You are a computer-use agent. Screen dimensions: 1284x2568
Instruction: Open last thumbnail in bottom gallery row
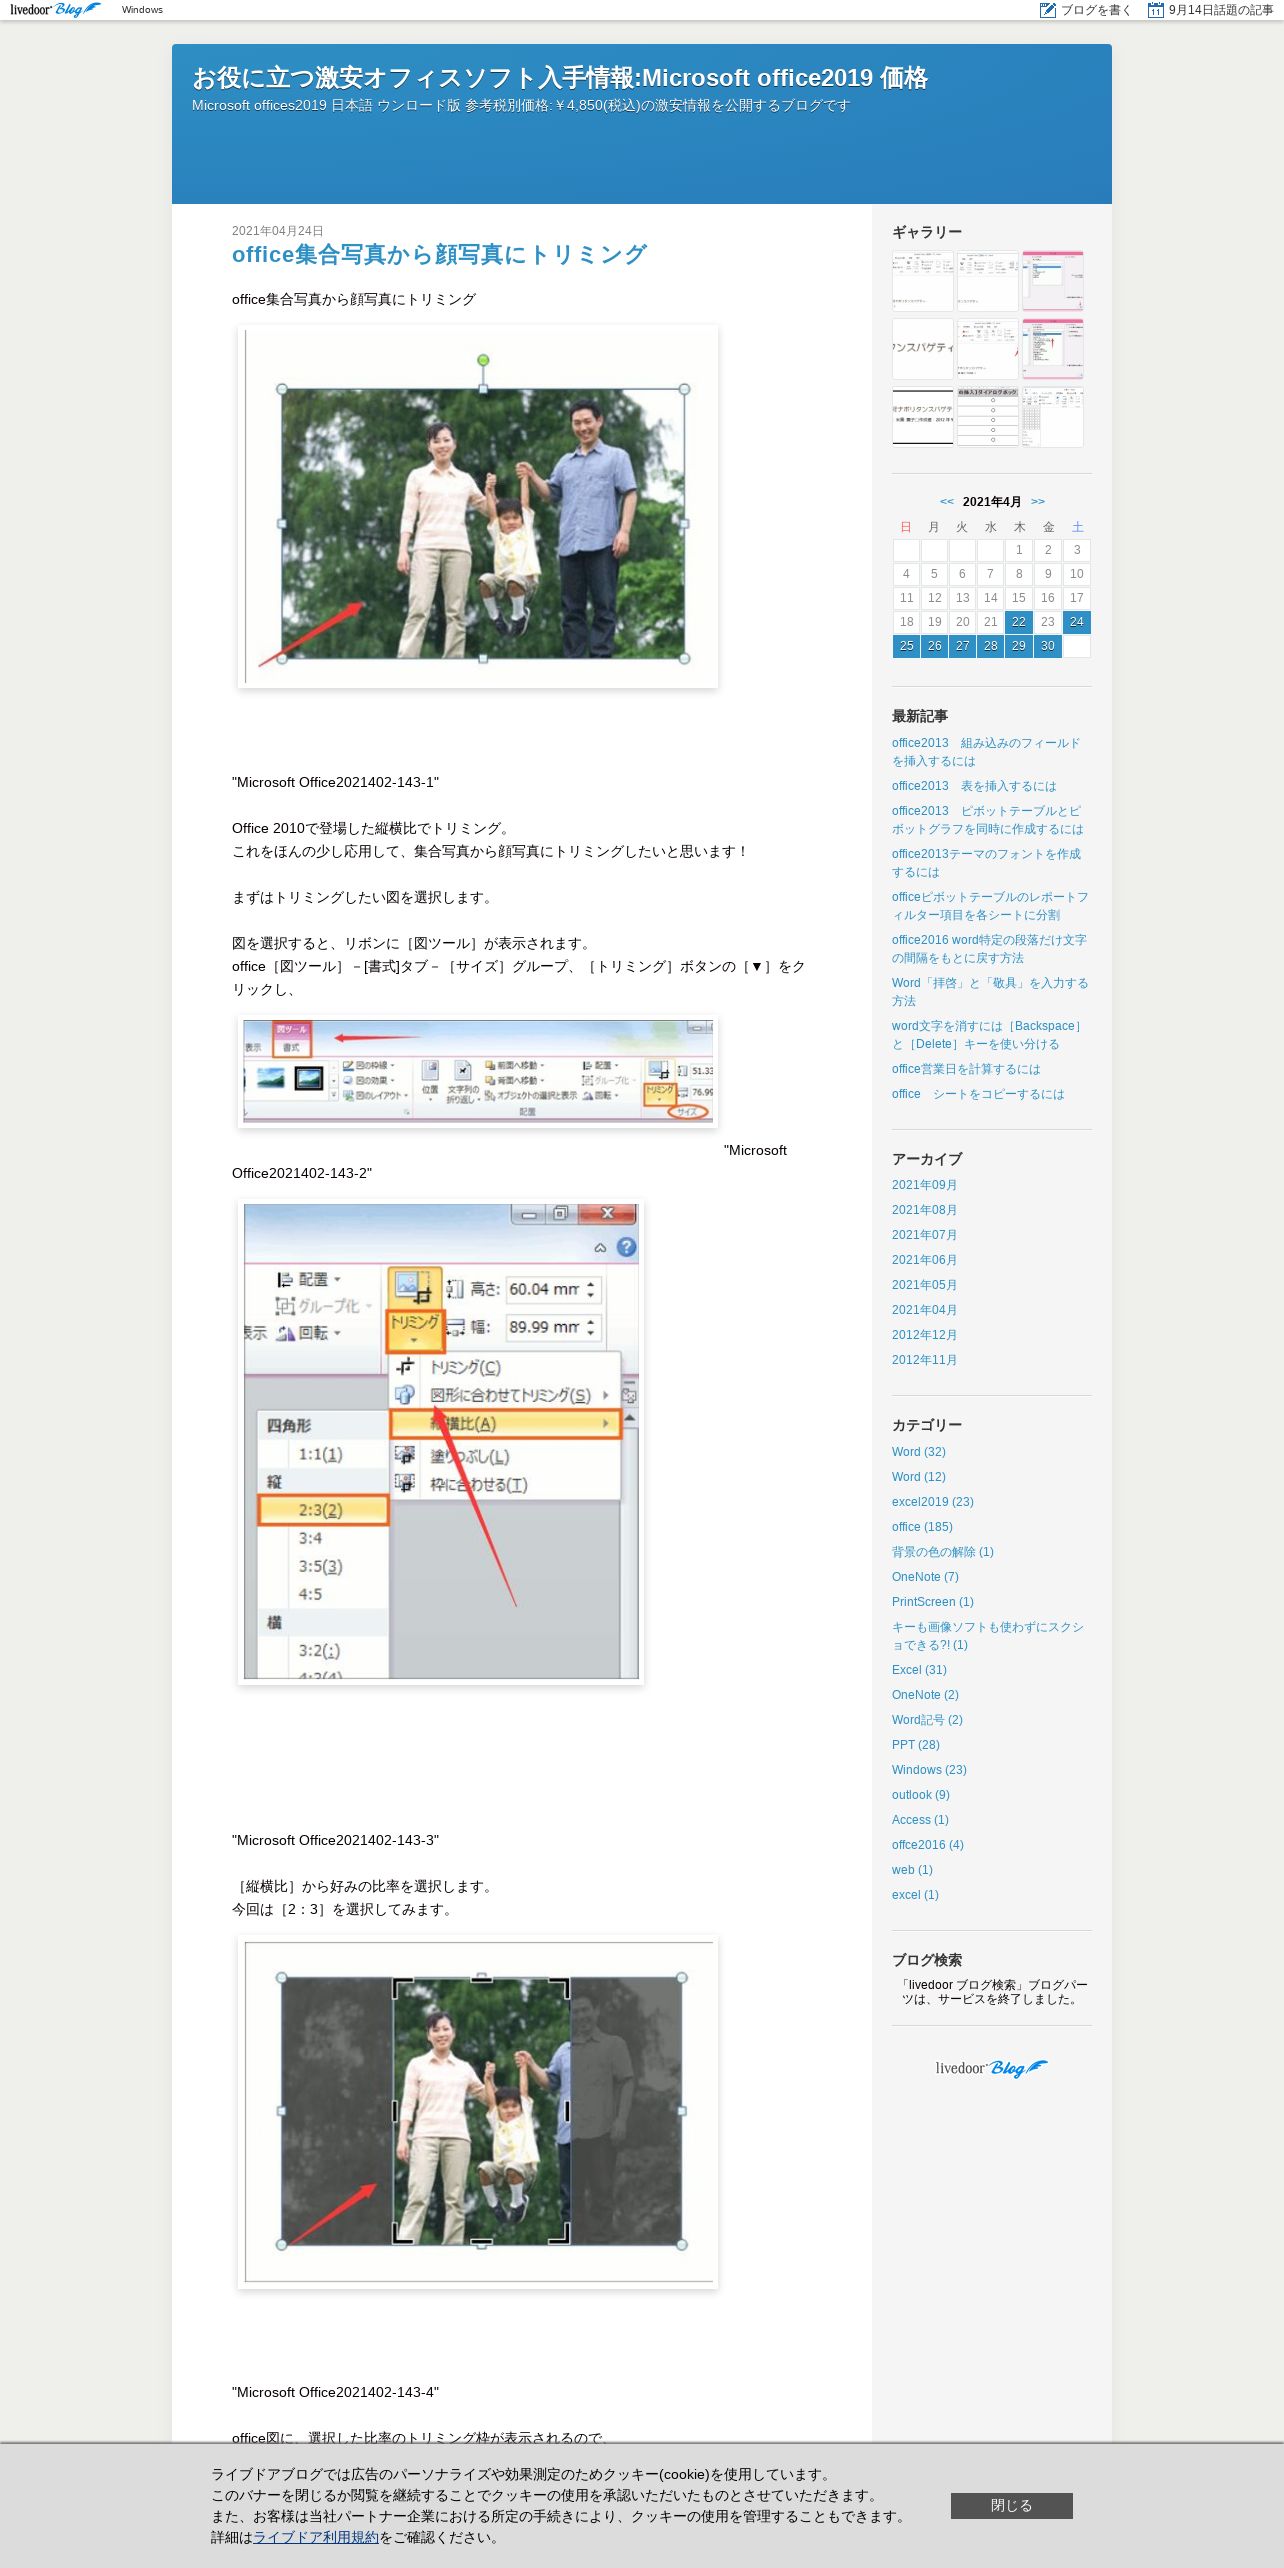coord(1052,416)
